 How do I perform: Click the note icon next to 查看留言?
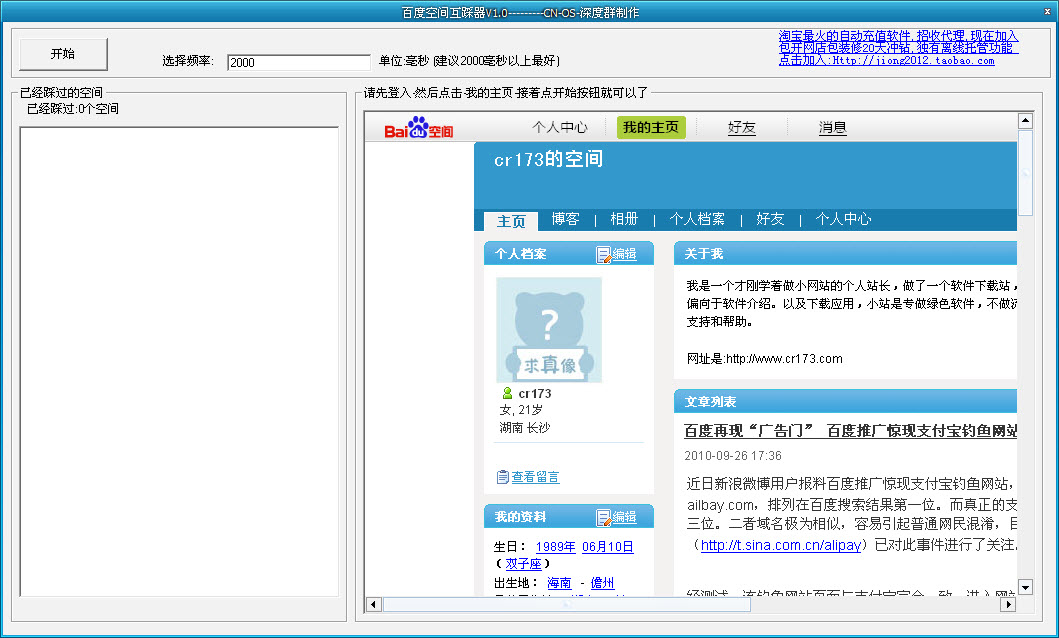[x=504, y=476]
